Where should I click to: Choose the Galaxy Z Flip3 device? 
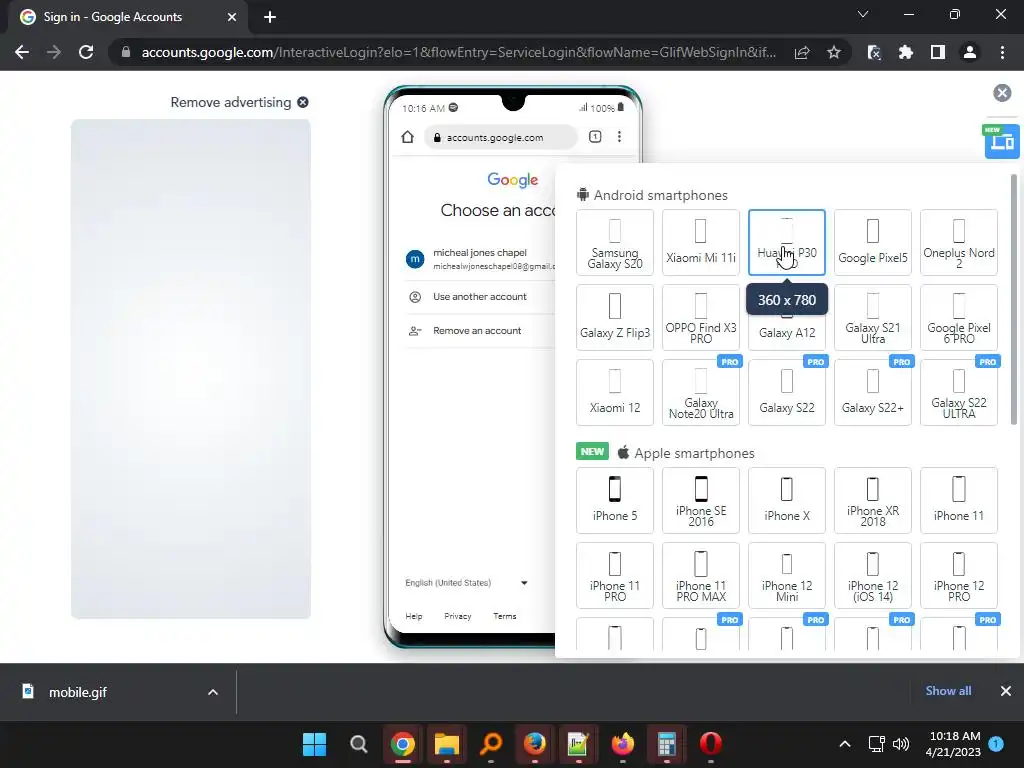click(x=615, y=317)
